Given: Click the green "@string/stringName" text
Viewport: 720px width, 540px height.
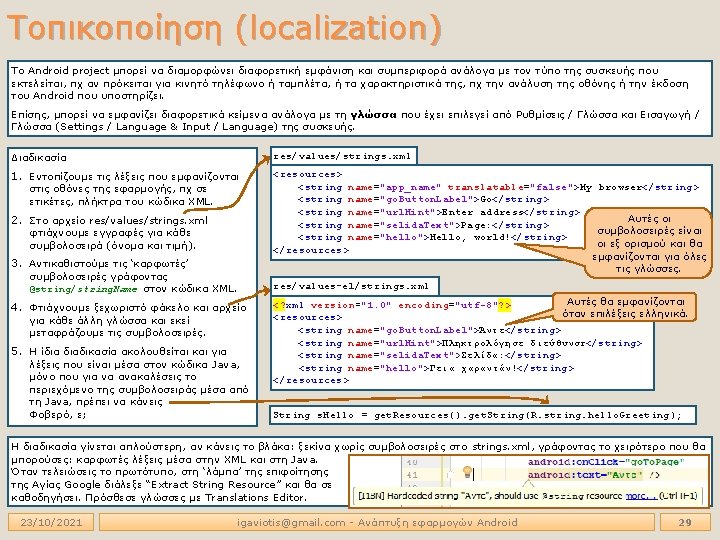Looking at the screenshot, I should (83, 289).
